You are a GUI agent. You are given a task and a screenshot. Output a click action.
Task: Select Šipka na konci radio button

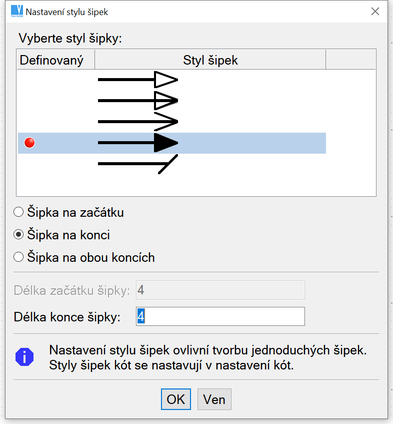tap(18, 235)
